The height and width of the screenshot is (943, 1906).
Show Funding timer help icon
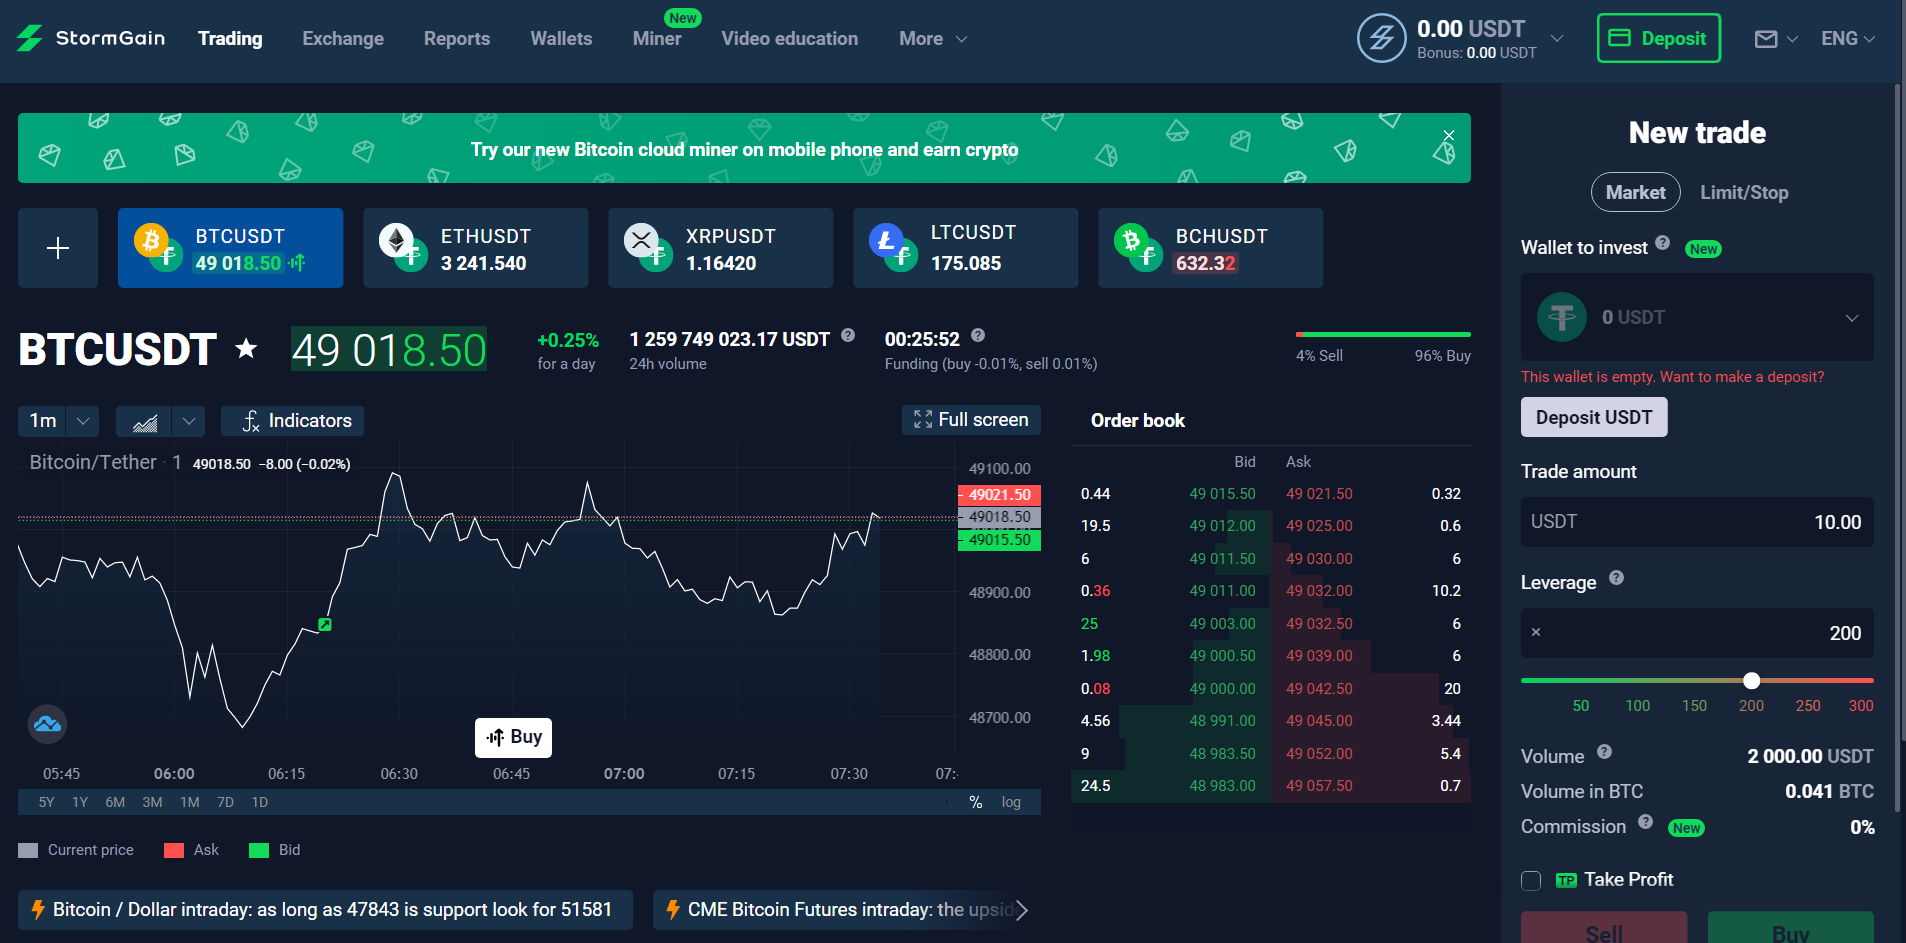click(x=978, y=336)
